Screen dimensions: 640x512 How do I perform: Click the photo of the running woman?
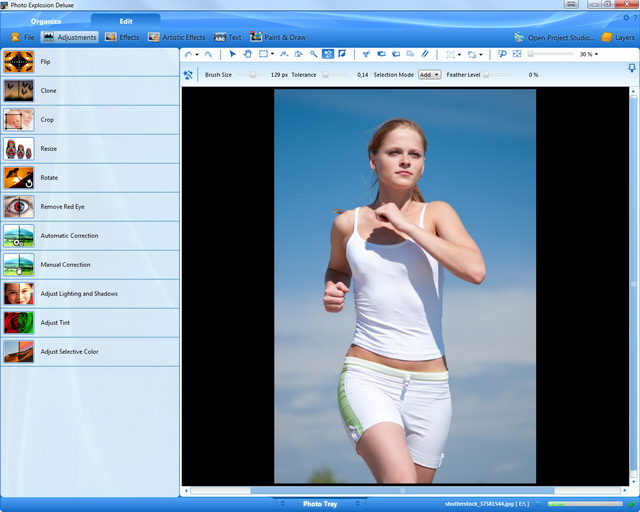(x=405, y=286)
